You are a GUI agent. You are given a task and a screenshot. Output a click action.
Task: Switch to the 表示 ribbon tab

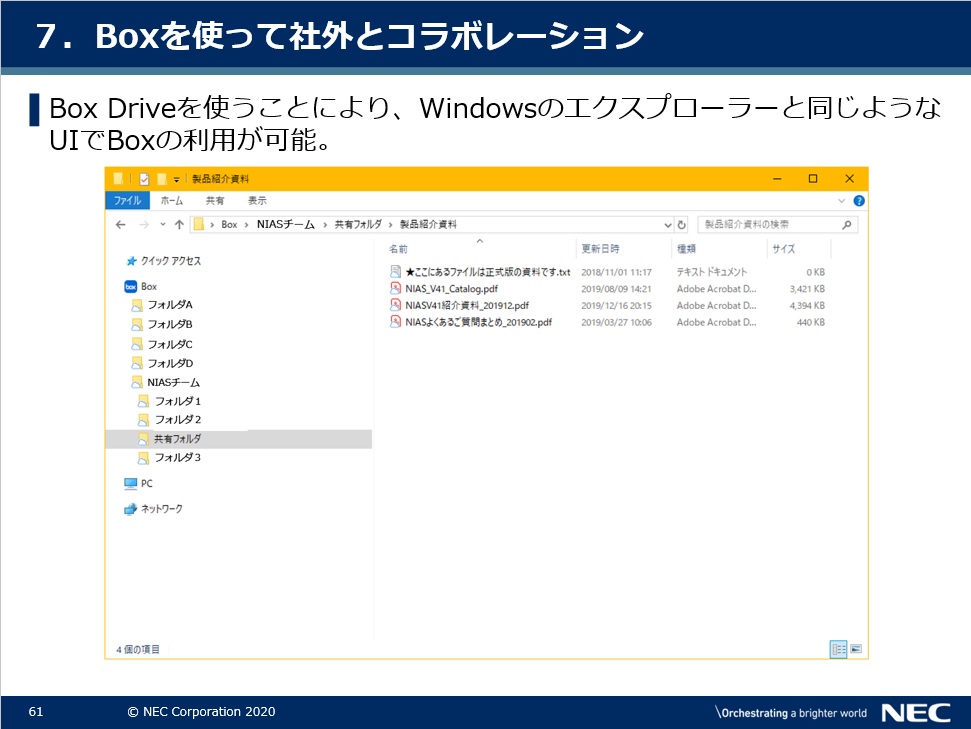(257, 201)
